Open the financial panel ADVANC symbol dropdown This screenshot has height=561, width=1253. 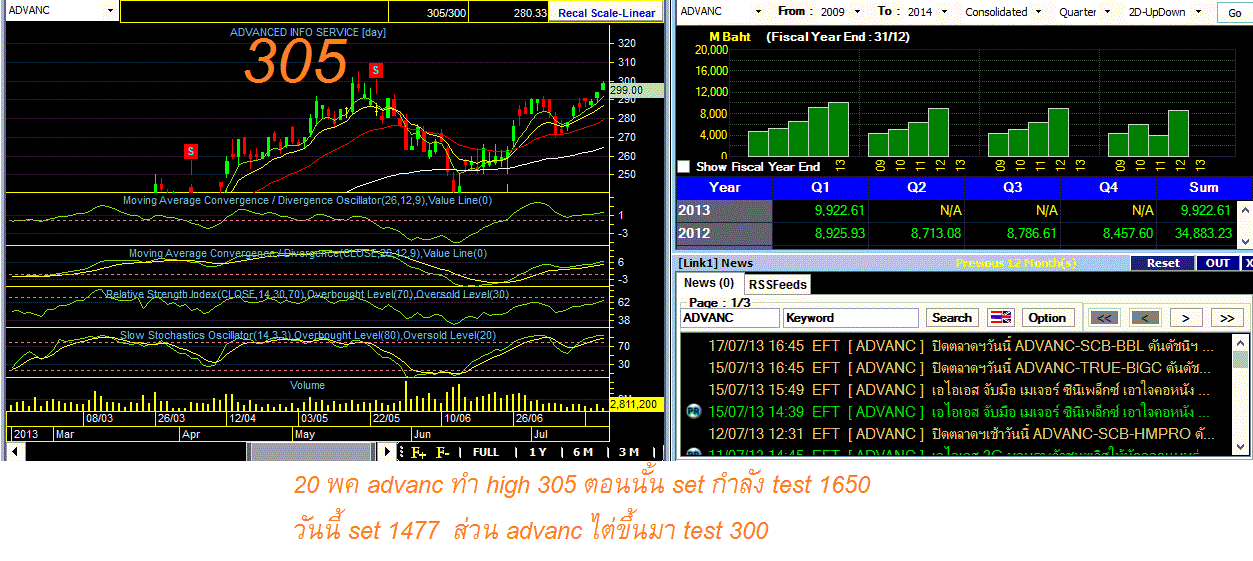757,11
